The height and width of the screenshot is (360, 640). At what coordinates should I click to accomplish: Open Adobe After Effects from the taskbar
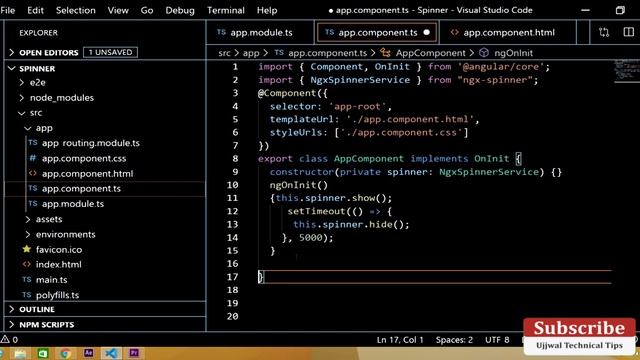(88, 353)
